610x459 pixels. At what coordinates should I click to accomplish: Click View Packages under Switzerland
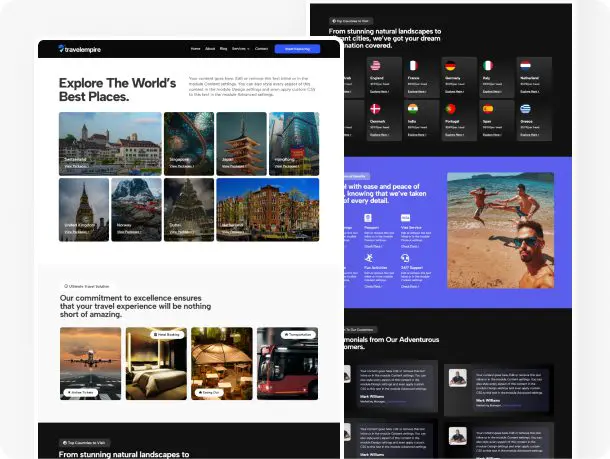coord(77,166)
